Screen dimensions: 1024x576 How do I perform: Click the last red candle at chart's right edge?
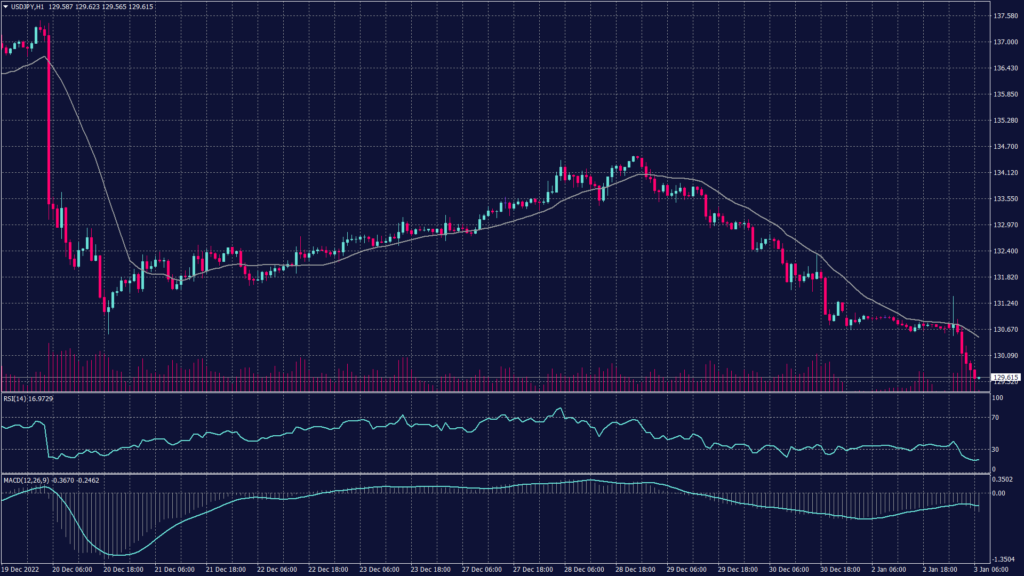976,376
